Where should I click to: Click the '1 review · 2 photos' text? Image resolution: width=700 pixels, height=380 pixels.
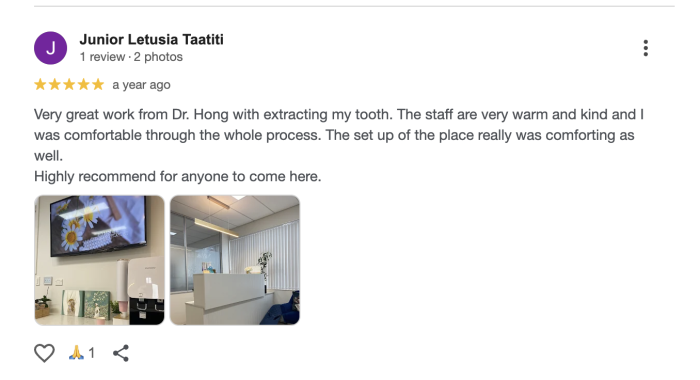point(131,57)
